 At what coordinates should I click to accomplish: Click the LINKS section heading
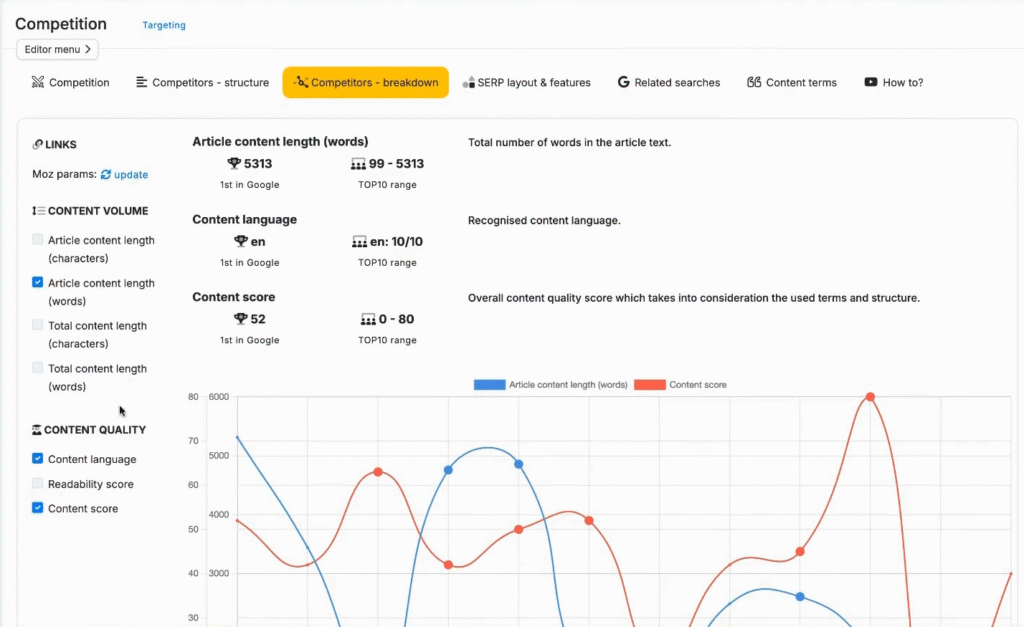click(x=55, y=144)
